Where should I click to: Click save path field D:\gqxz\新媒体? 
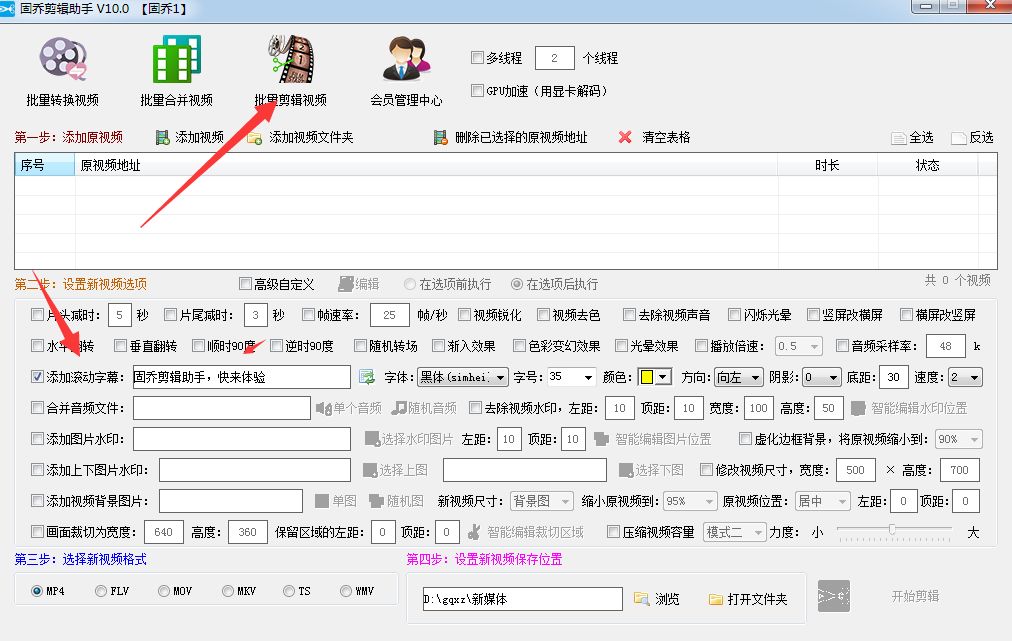tap(522, 599)
